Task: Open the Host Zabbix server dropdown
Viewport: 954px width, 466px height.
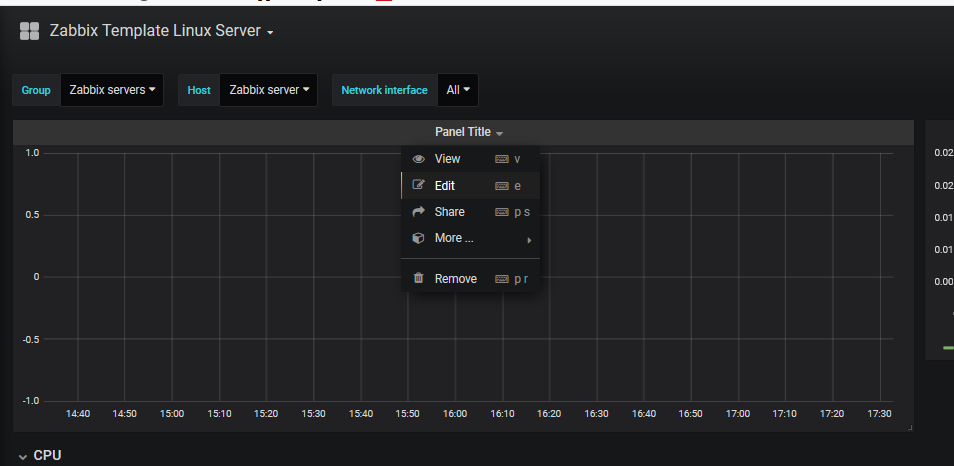Action: (x=268, y=90)
